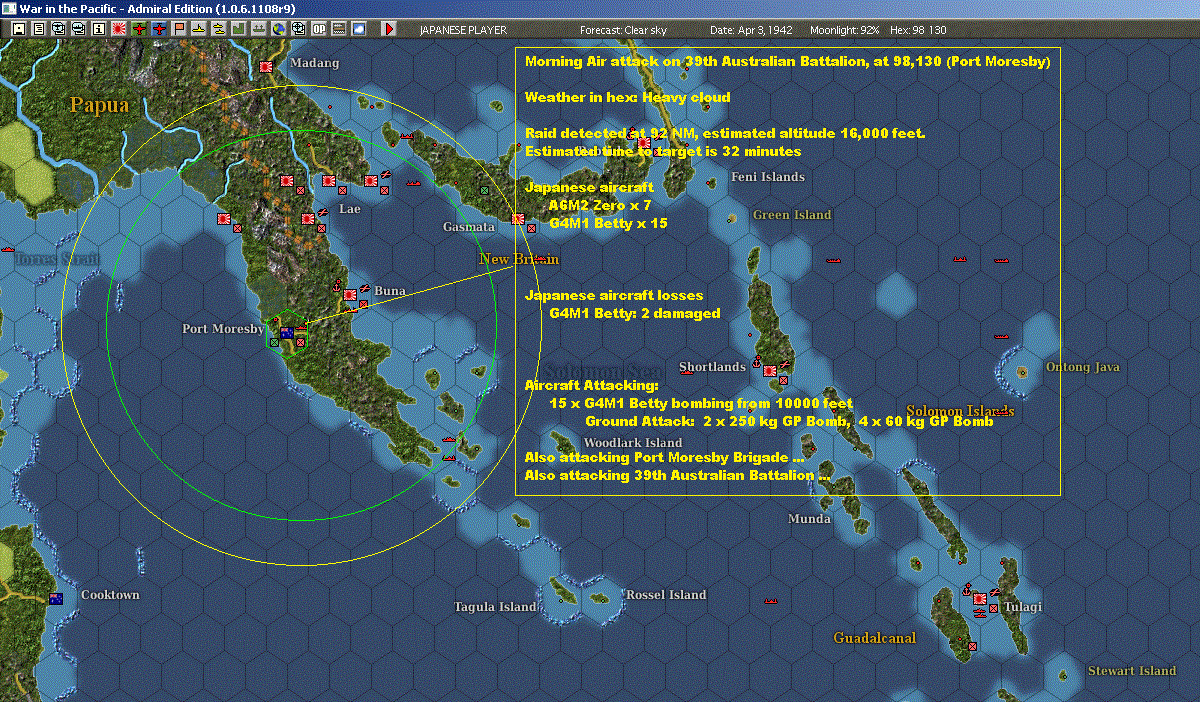Click the globe toolbar icon
The height and width of the screenshot is (702, 1200).
(278, 30)
